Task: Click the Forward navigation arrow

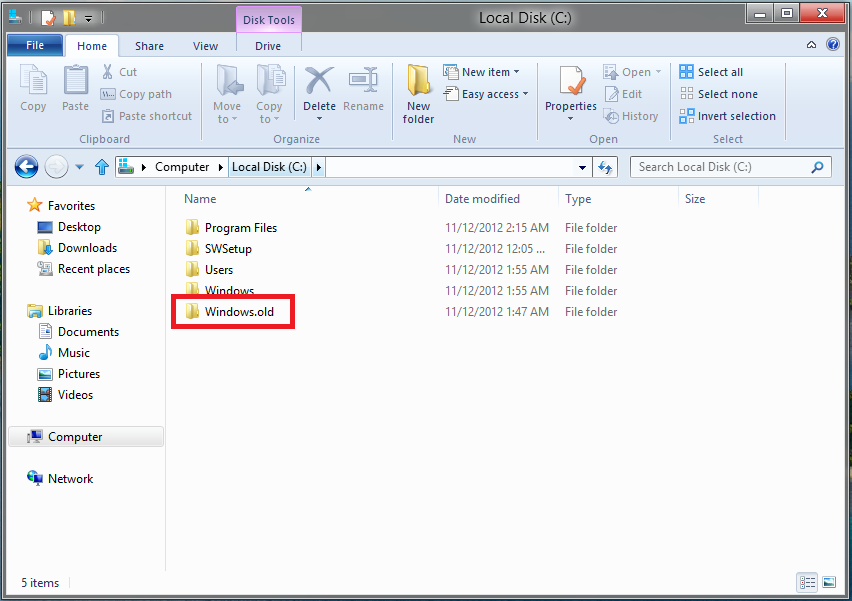Action: [x=57, y=167]
